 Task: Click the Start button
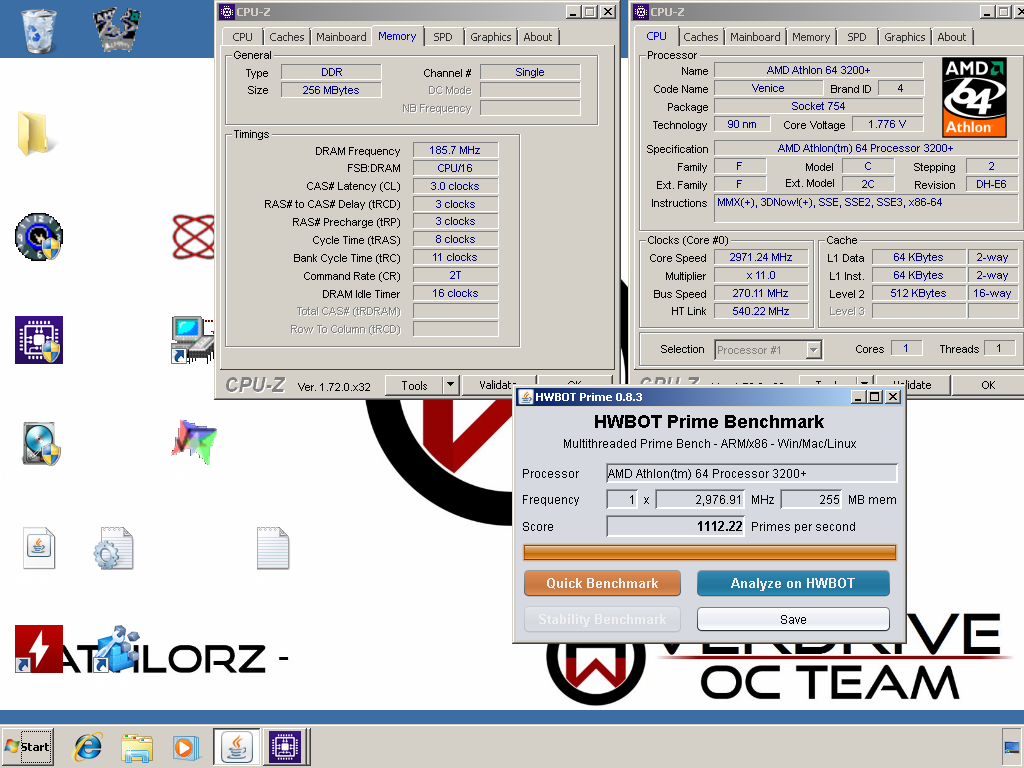pos(27,747)
